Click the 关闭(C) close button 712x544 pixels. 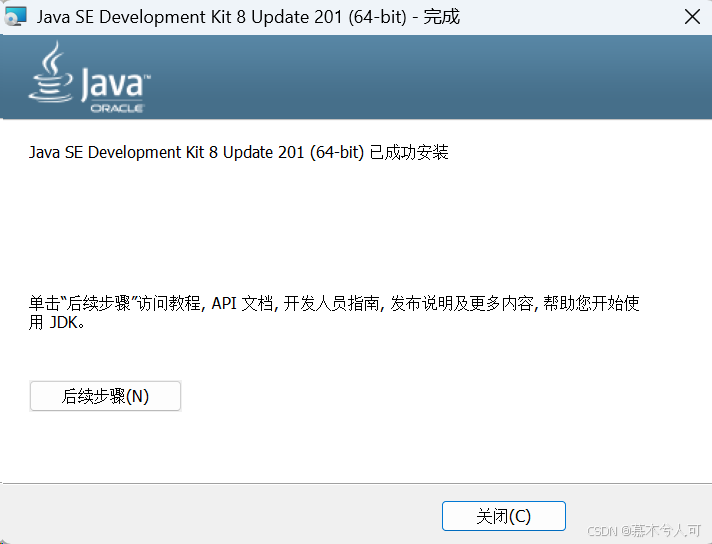tap(504, 516)
